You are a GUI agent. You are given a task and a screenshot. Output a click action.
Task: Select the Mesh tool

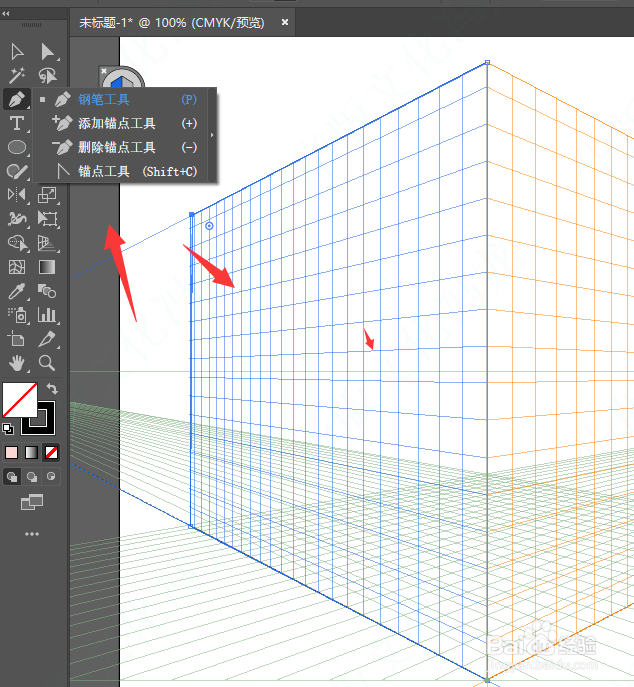coord(17,267)
